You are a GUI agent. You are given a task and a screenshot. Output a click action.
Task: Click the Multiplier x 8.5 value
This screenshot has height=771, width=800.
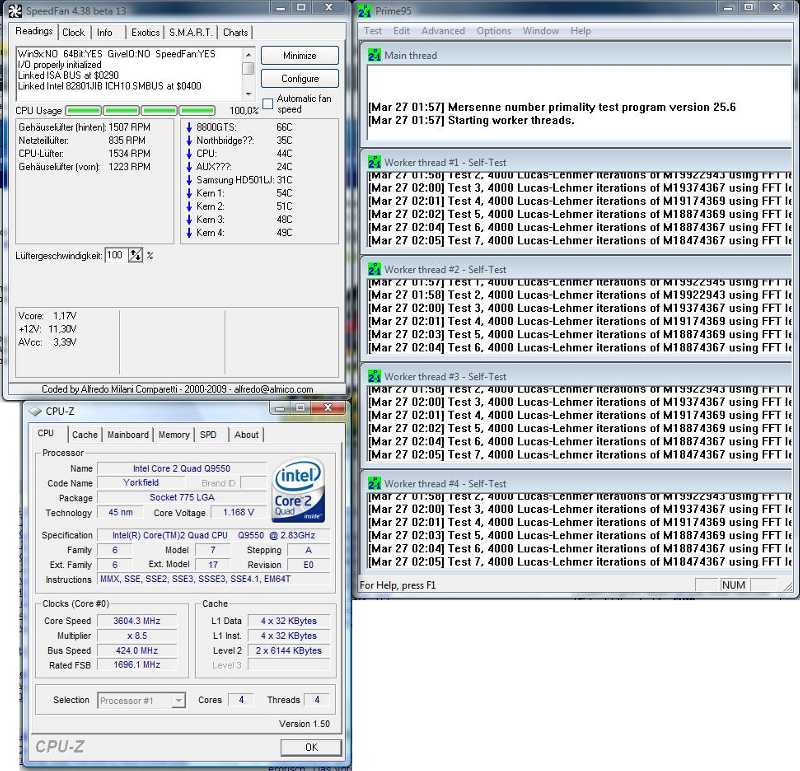[x=137, y=636]
